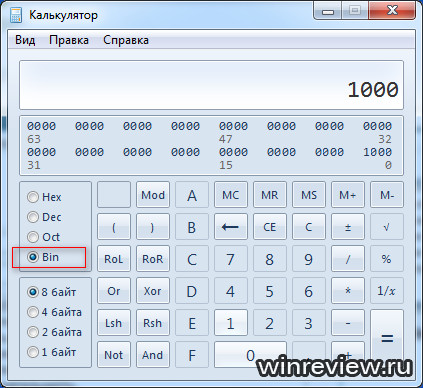Viewport: 423px width, 388px height.
Task: Click the digit 7 button
Action: pyautogui.click(x=231, y=259)
